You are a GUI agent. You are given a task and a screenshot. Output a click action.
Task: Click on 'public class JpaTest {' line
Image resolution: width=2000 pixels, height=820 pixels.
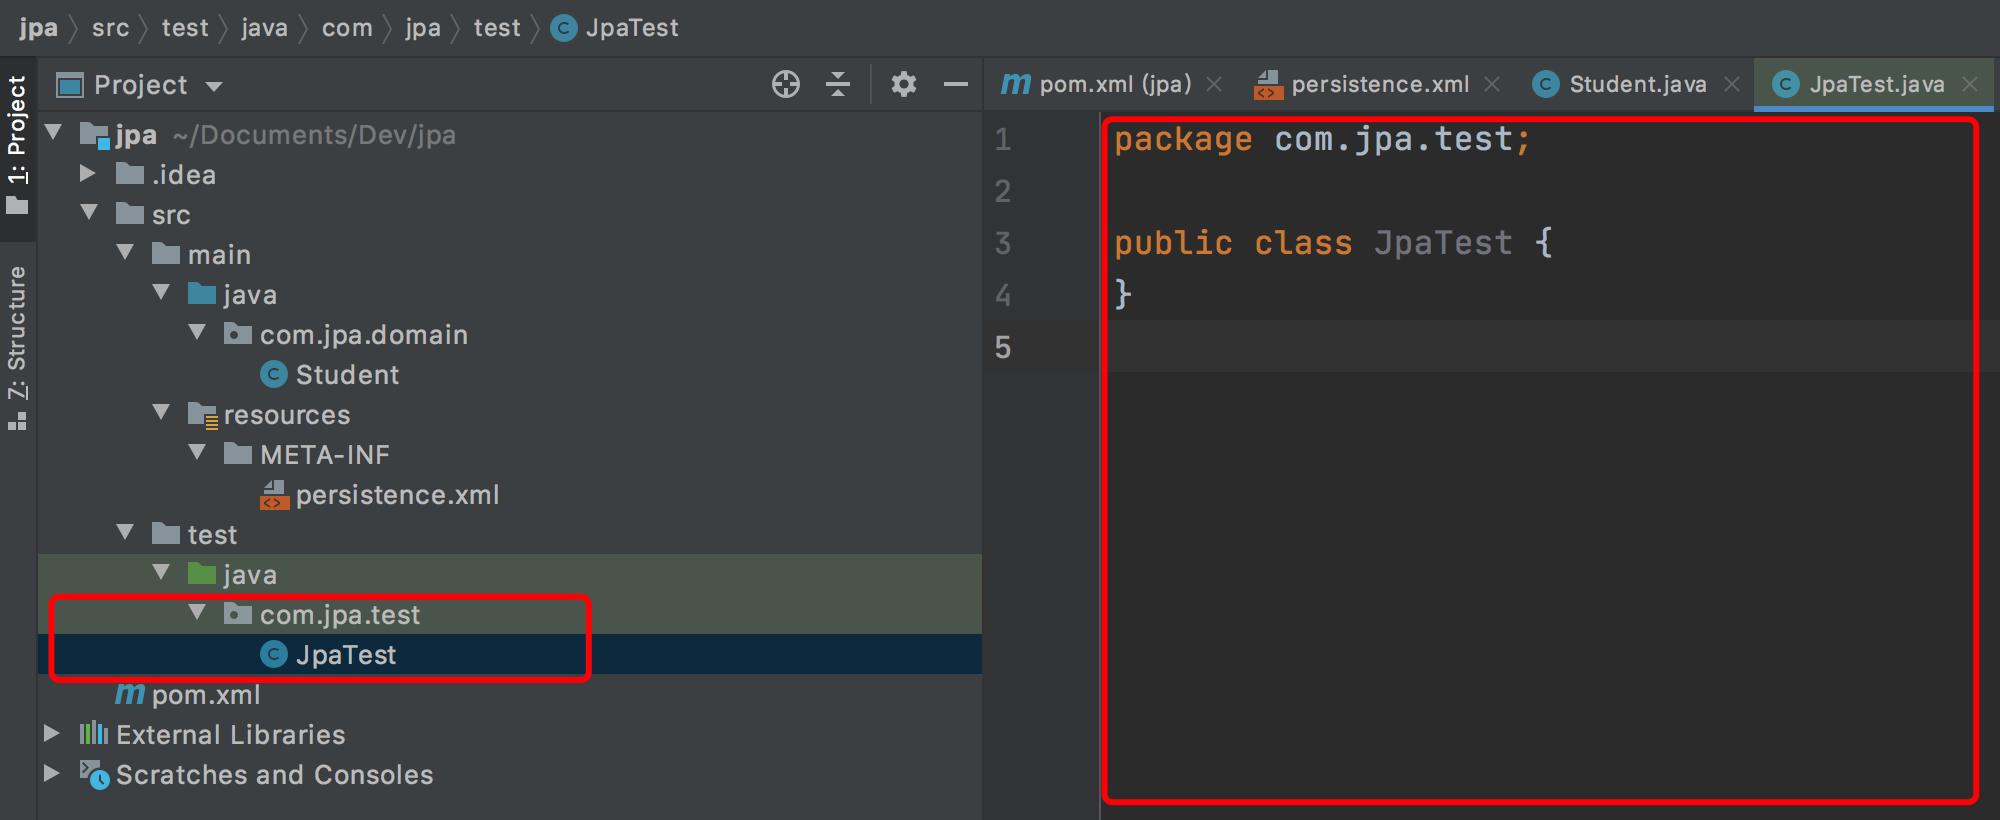[x=1334, y=243]
